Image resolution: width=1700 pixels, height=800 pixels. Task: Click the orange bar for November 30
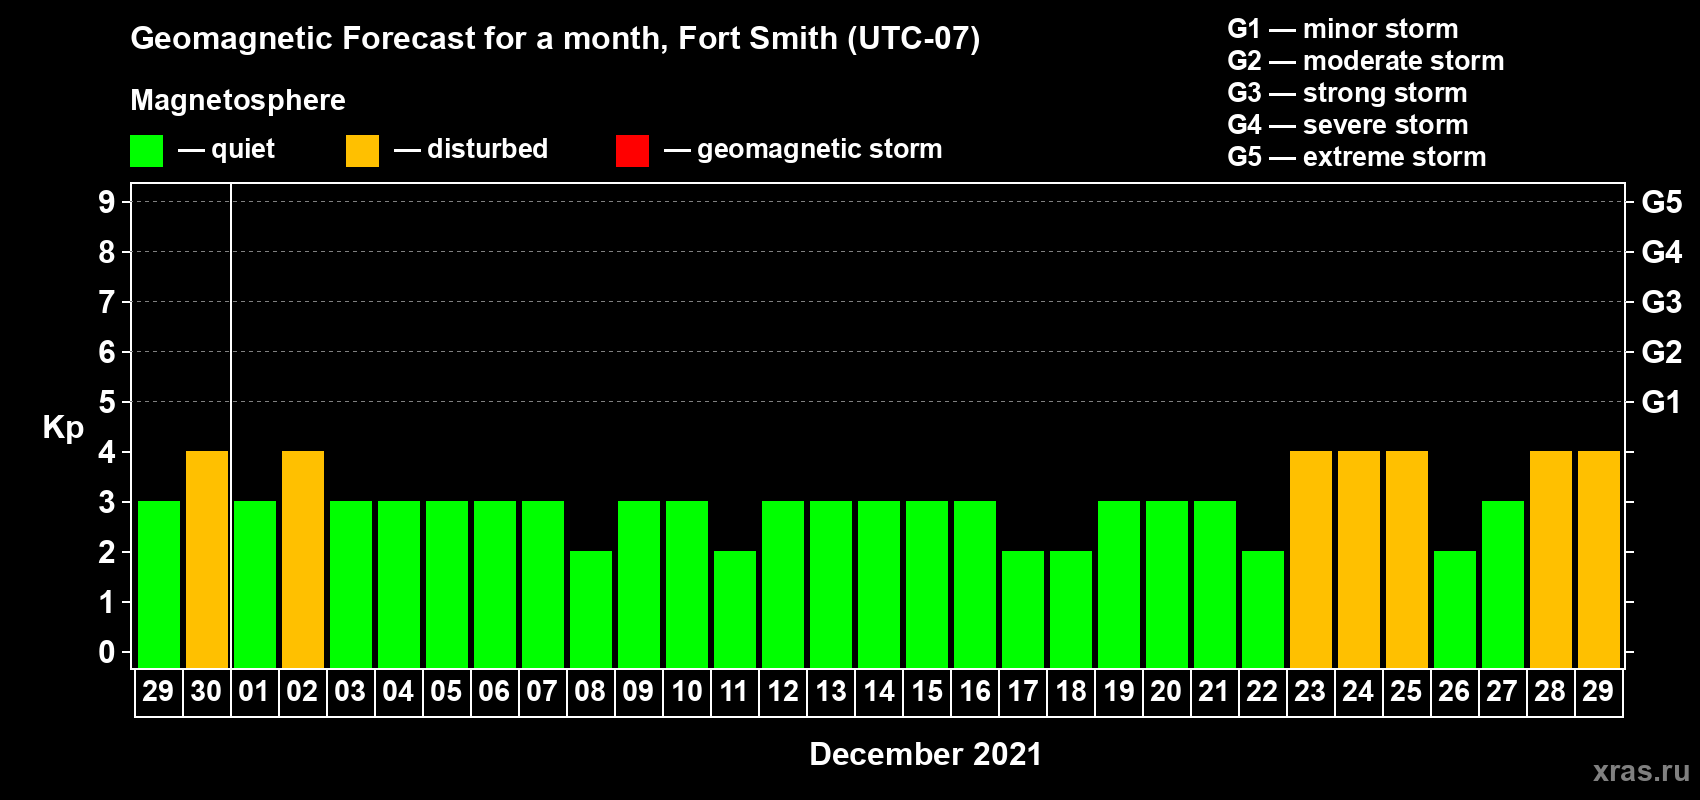click(x=207, y=560)
